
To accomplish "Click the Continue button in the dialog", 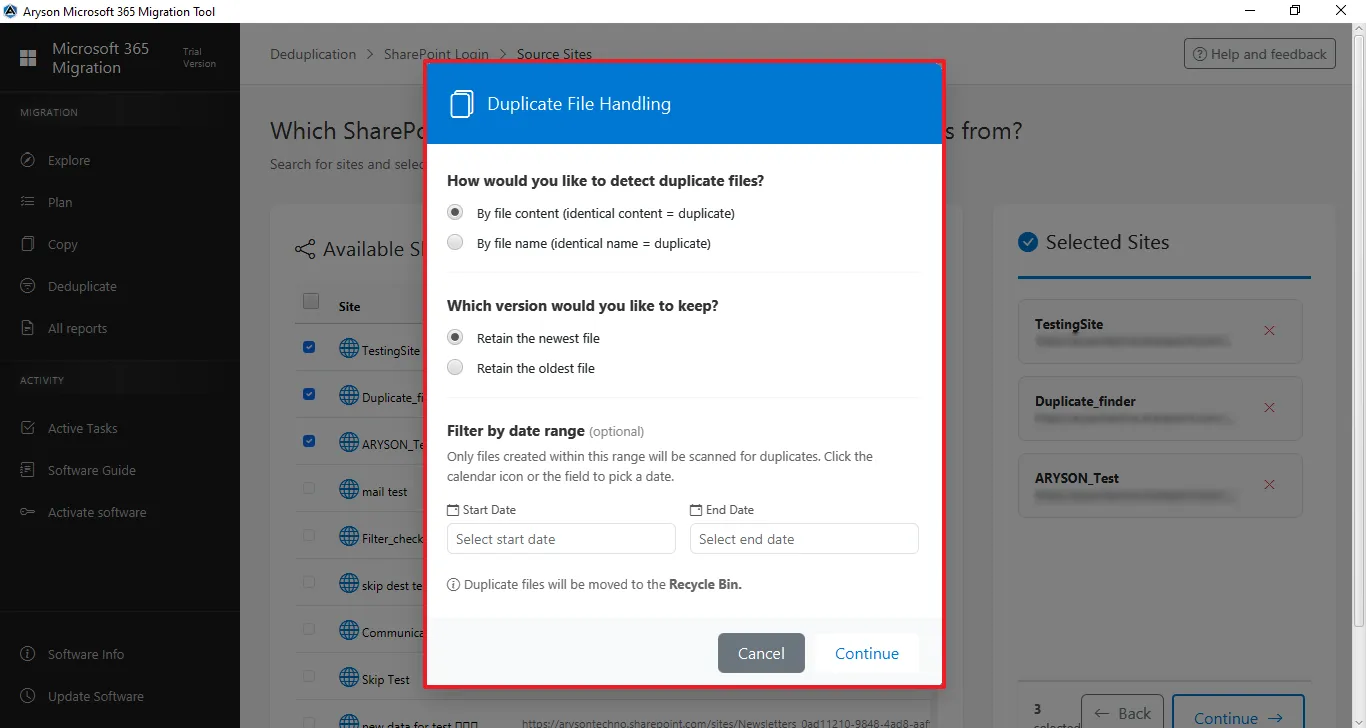I will coord(866,652).
